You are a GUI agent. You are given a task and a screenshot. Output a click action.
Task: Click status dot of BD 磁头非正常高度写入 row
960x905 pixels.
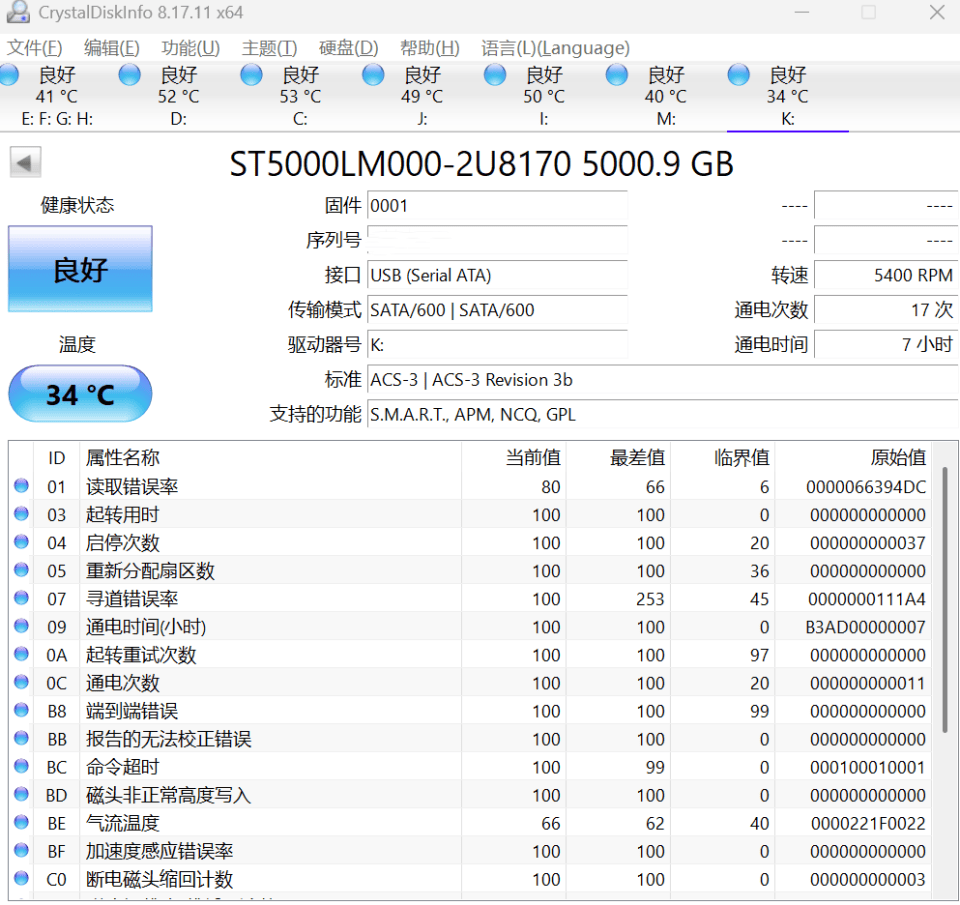click(21, 794)
